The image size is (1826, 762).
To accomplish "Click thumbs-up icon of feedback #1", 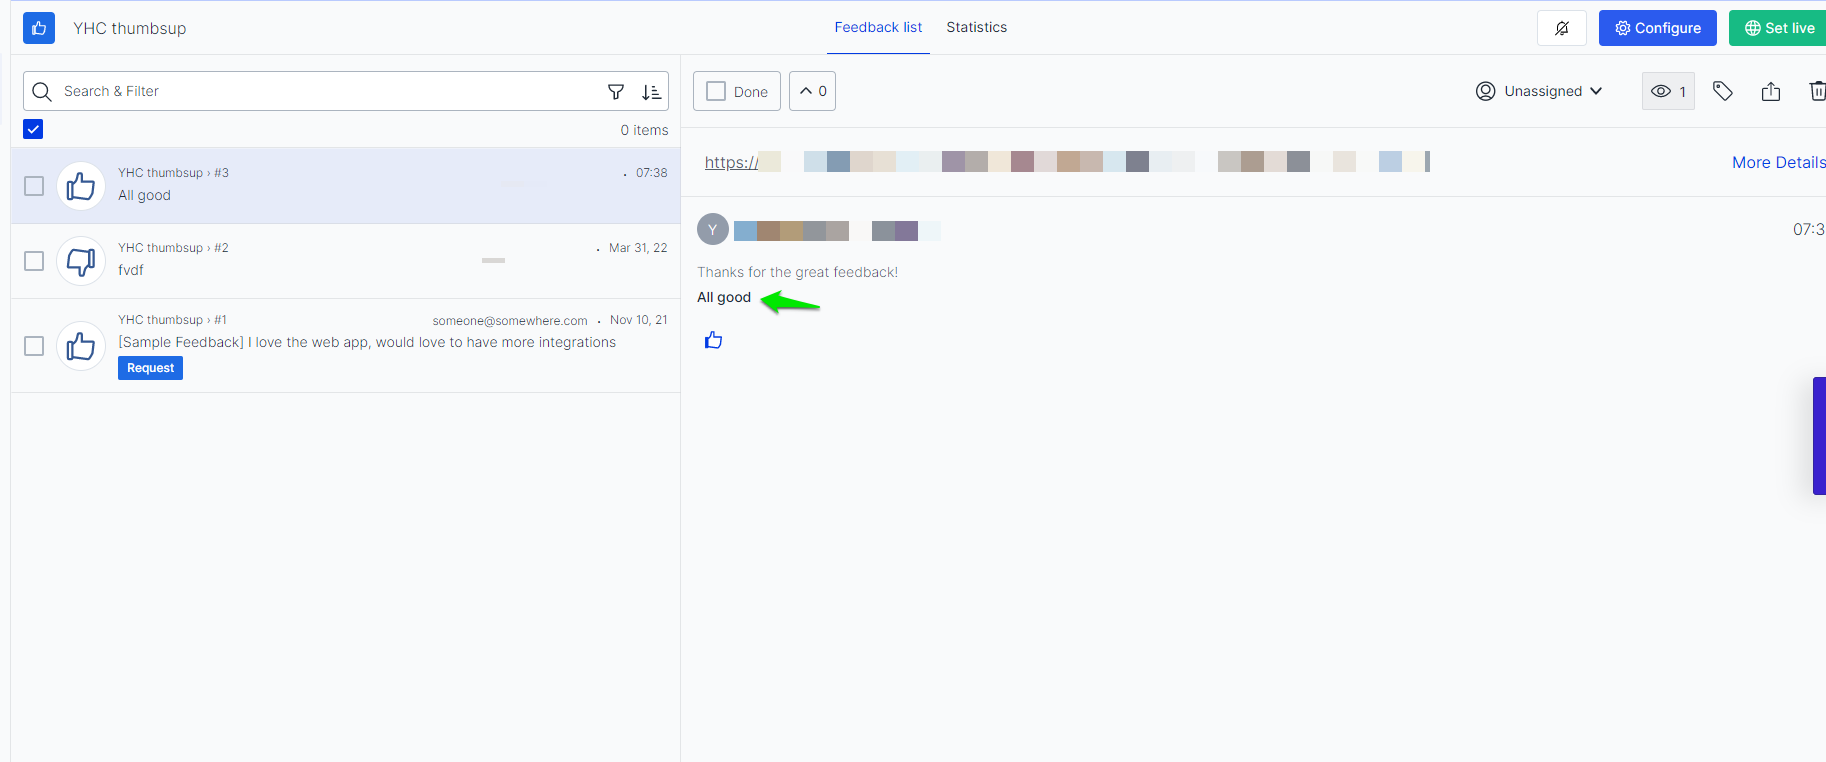I will click(81, 346).
